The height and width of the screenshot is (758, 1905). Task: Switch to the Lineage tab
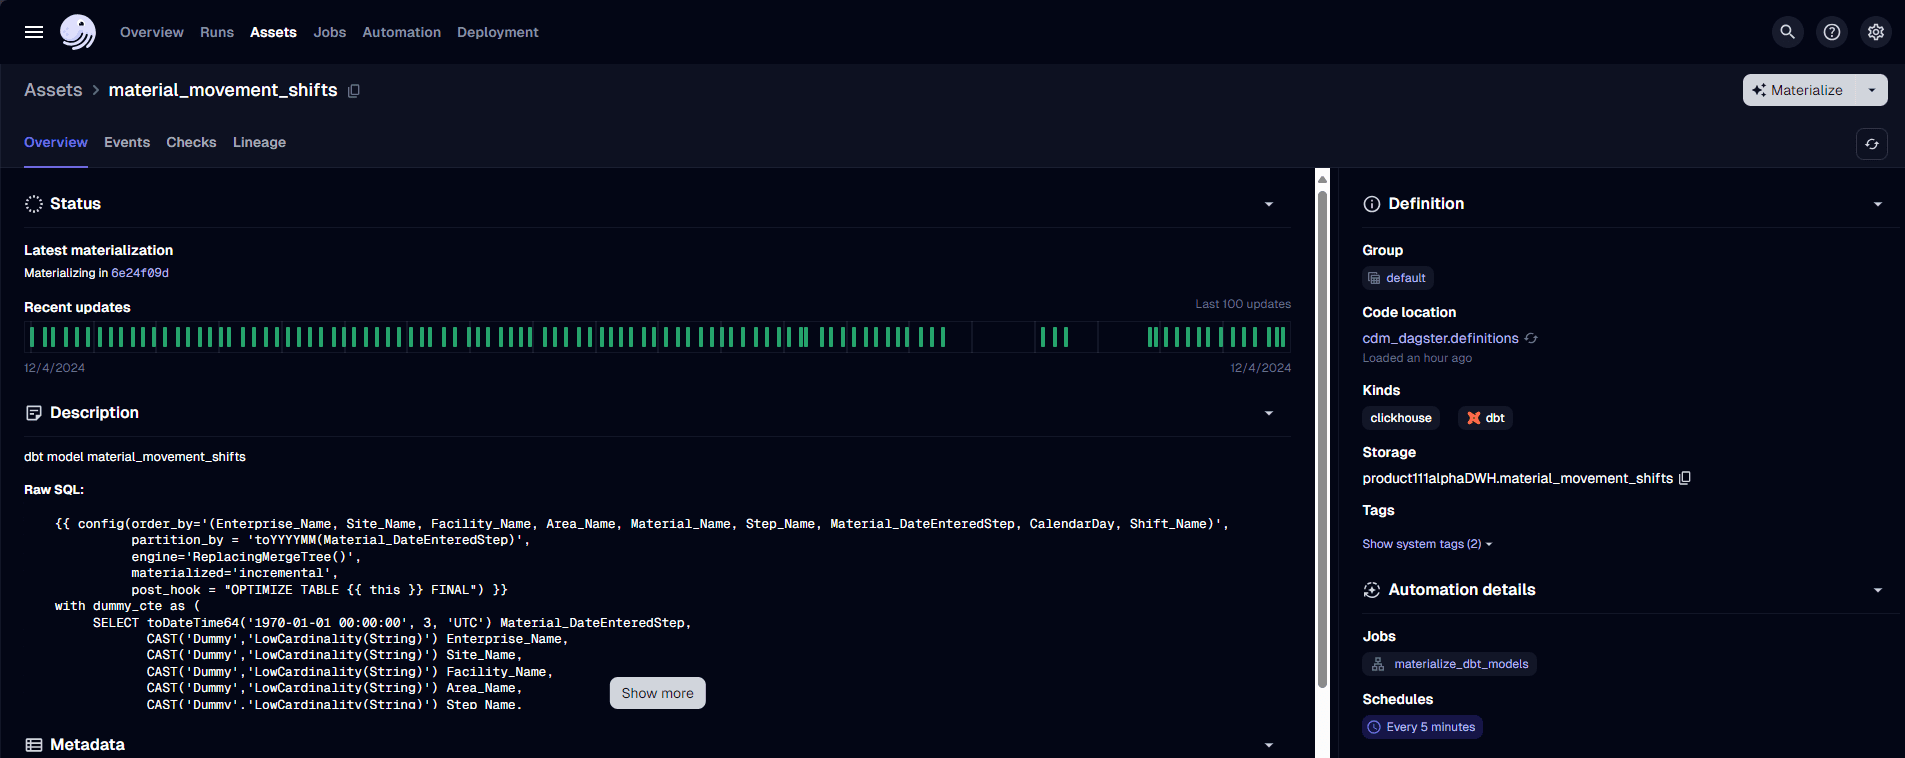pyautogui.click(x=259, y=142)
